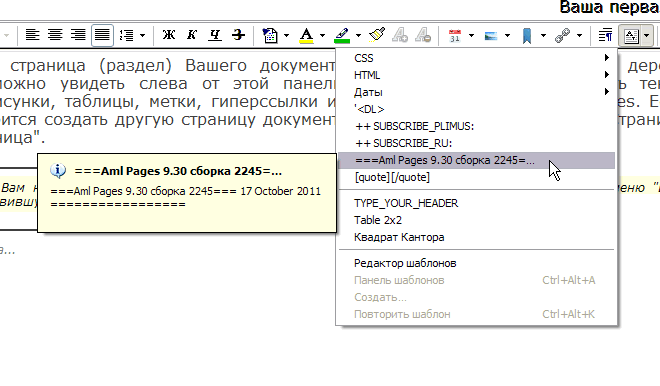Screen dimensions: 660x386
Task: Insert hyperlink using chain icon
Action: tap(562, 36)
